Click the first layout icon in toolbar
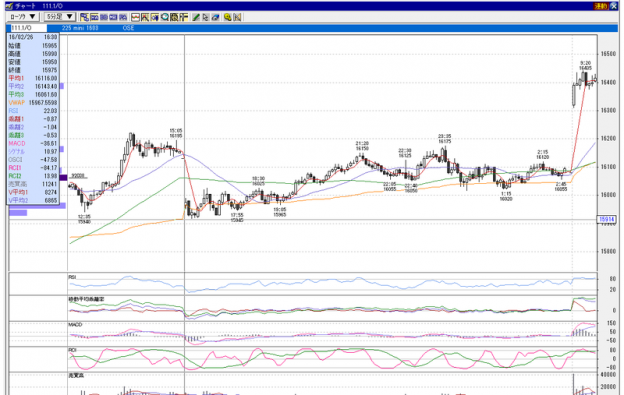This screenshot has height=395, width=624. click(84, 17)
